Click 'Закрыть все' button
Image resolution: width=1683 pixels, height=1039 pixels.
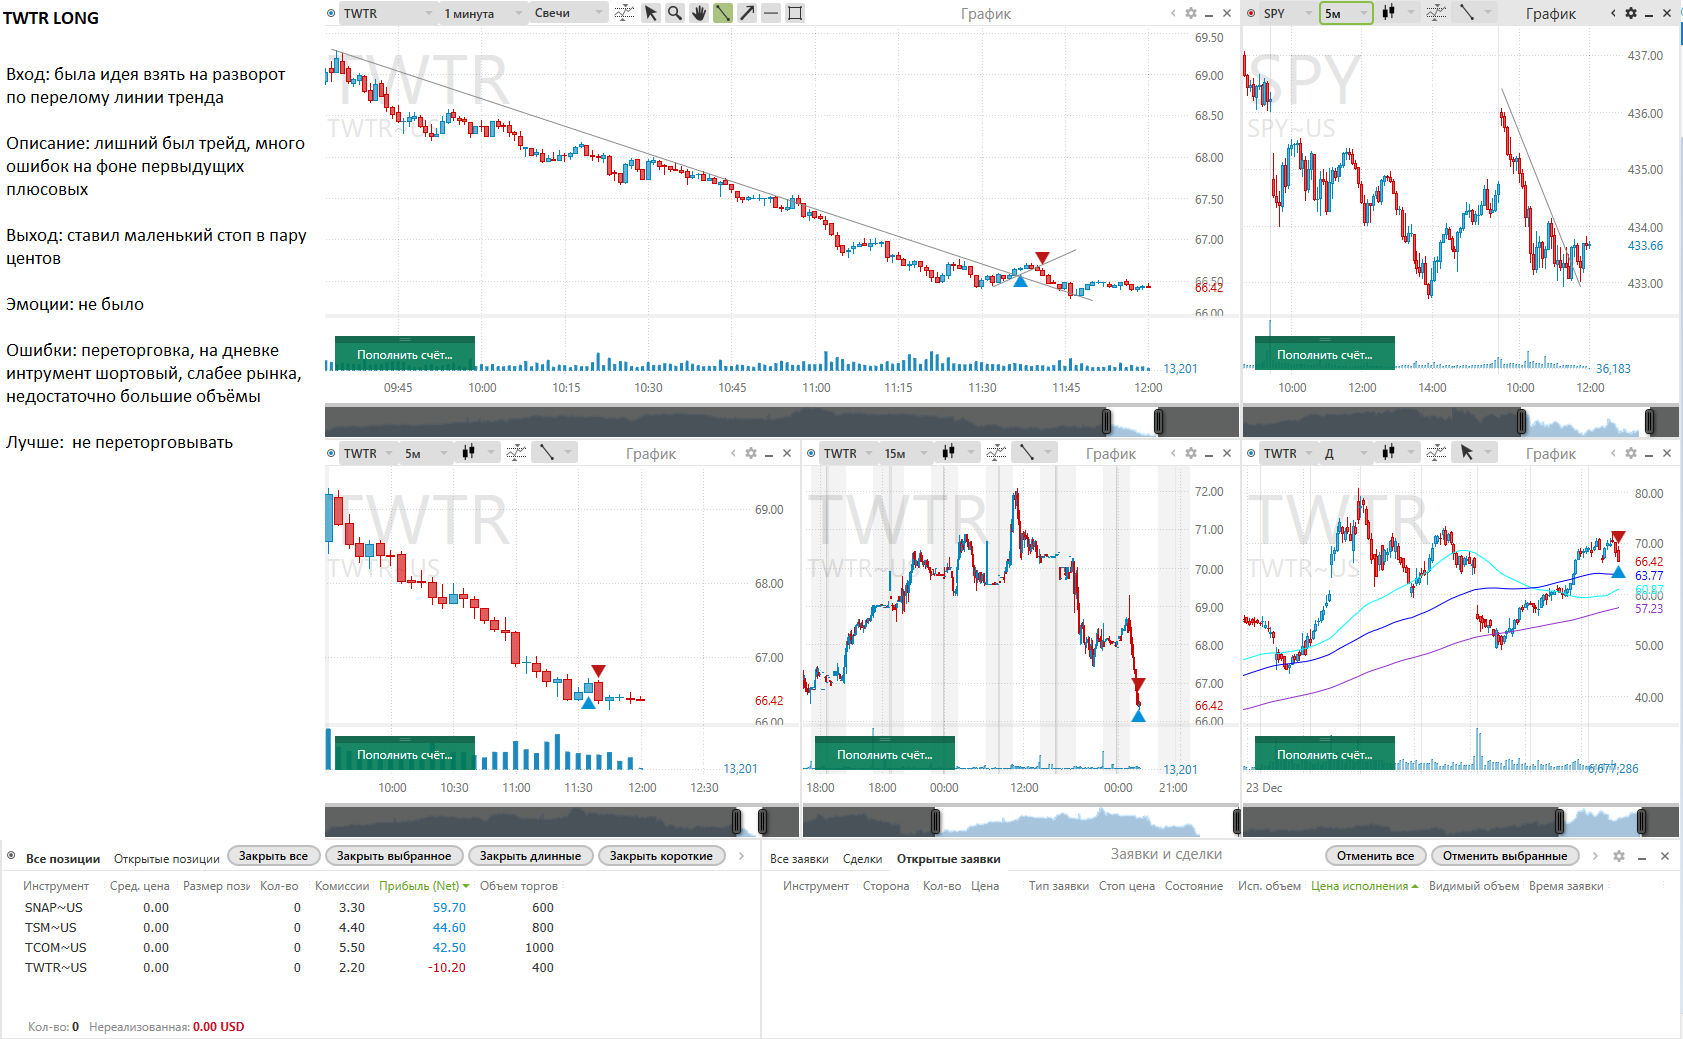pos(274,856)
